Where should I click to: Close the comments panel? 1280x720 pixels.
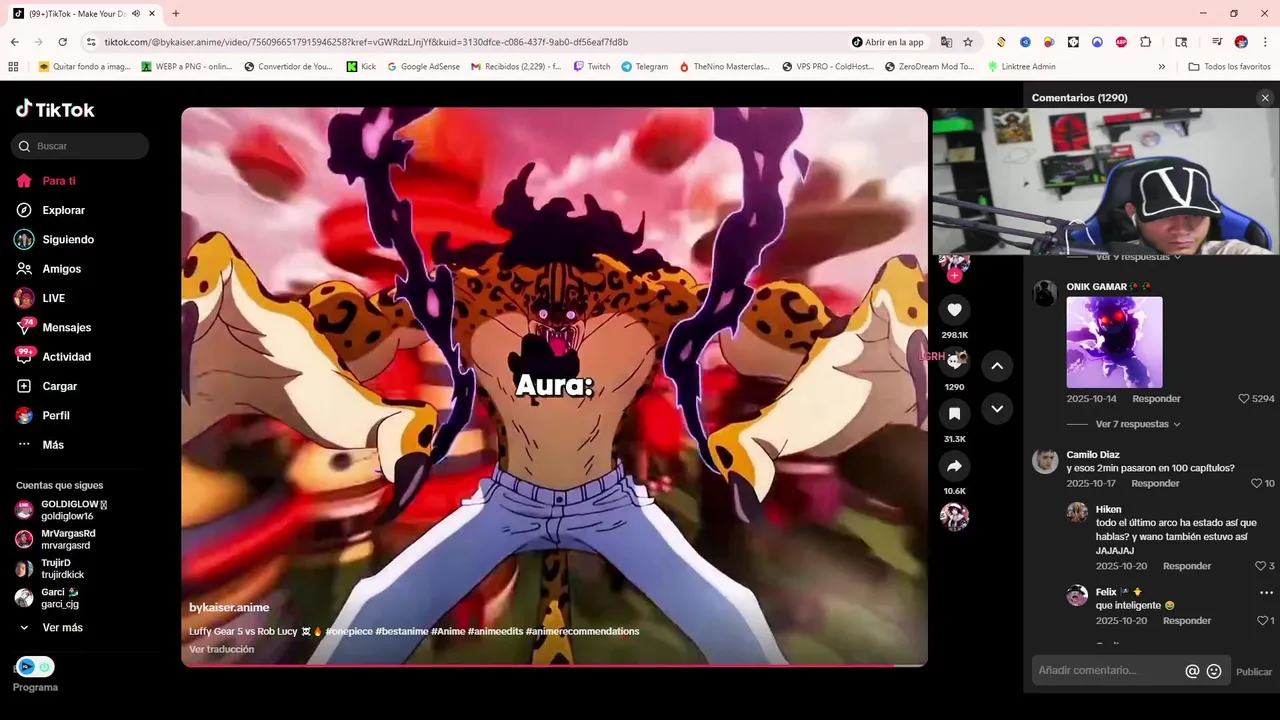pyautogui.click(x=1265, y=98)
